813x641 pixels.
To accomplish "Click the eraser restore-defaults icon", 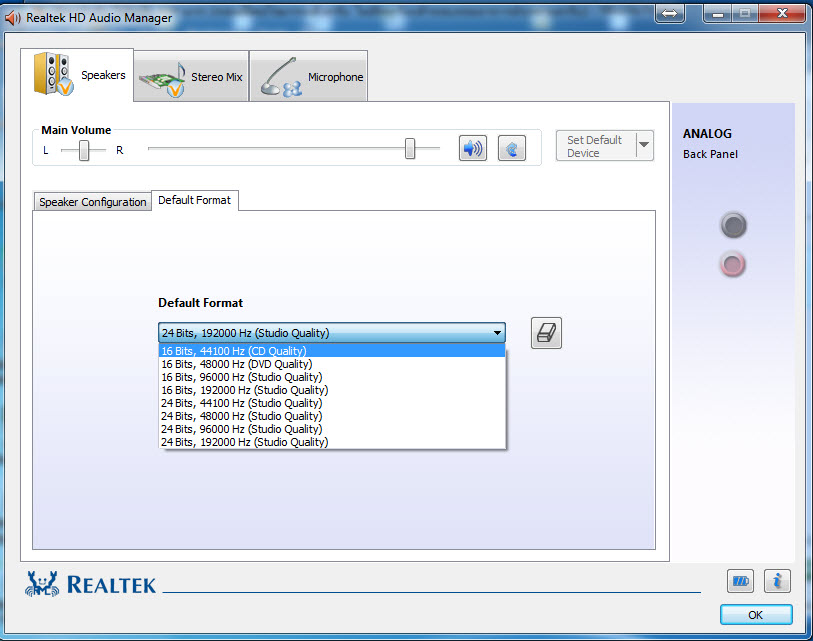I will coord(546,333).
